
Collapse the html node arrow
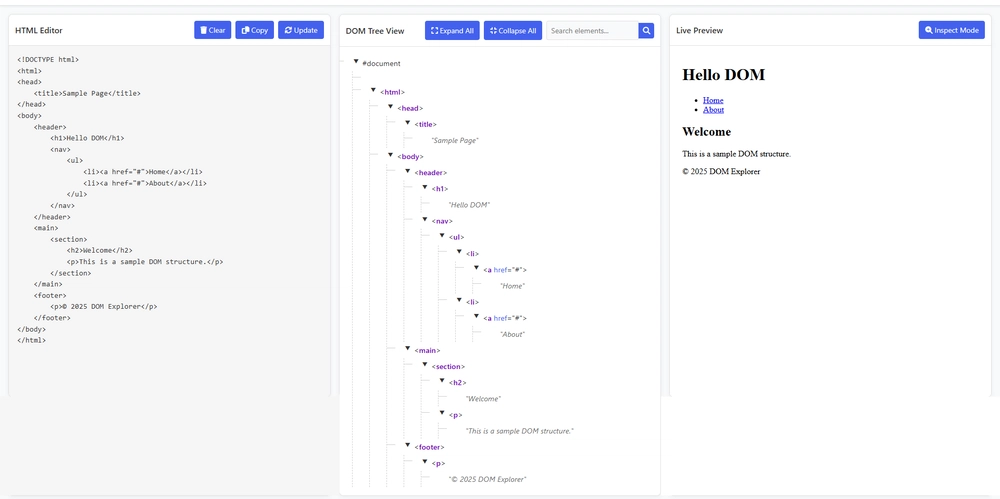(373, 90)
